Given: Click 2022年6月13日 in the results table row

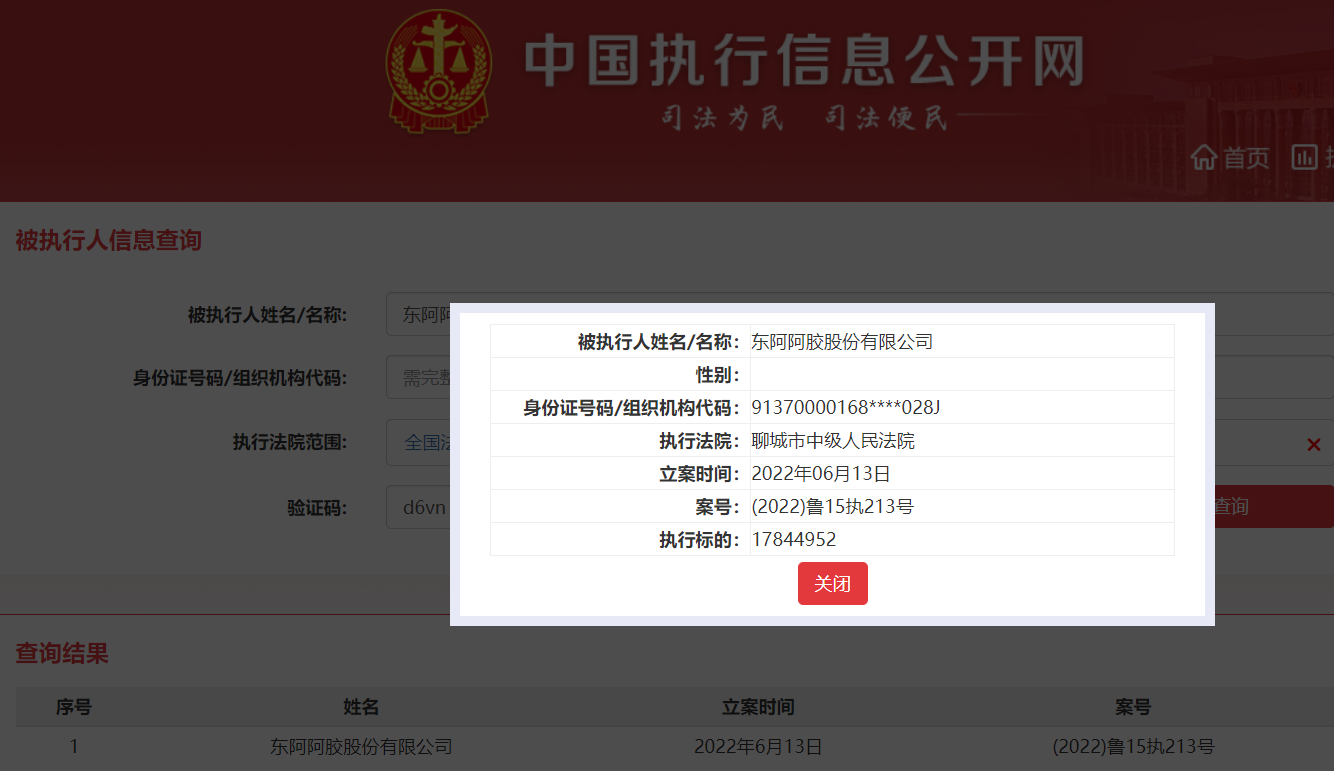Looking at the screenshot, I should (758, 747).
